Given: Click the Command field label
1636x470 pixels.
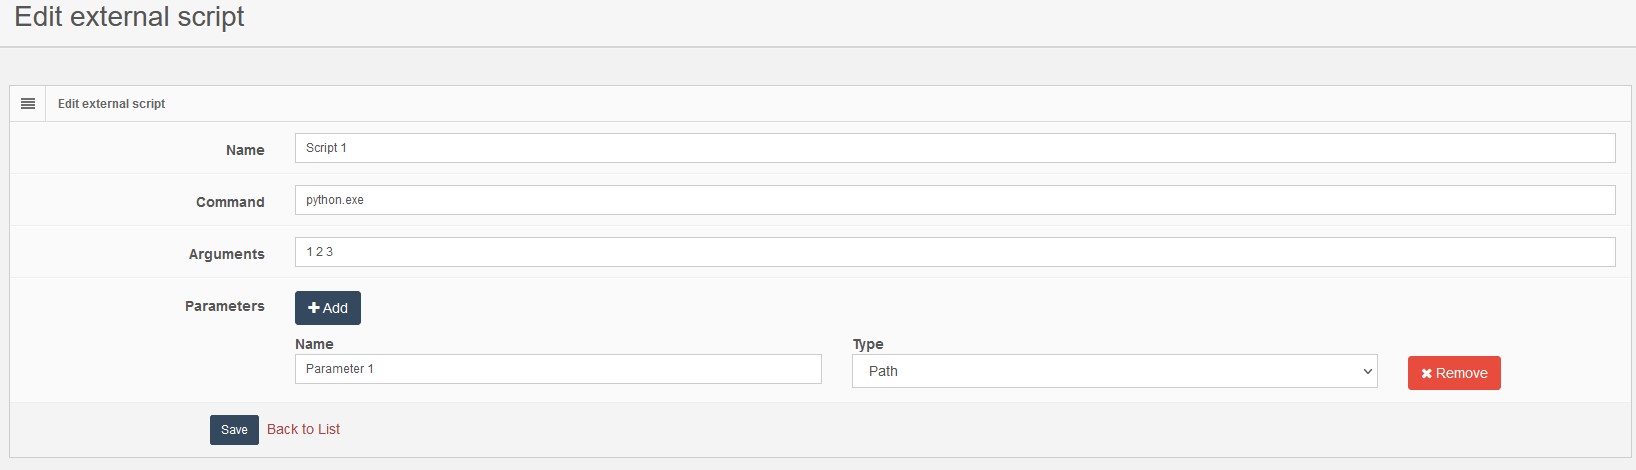Looking at the screenshot, I should [230, 202].
